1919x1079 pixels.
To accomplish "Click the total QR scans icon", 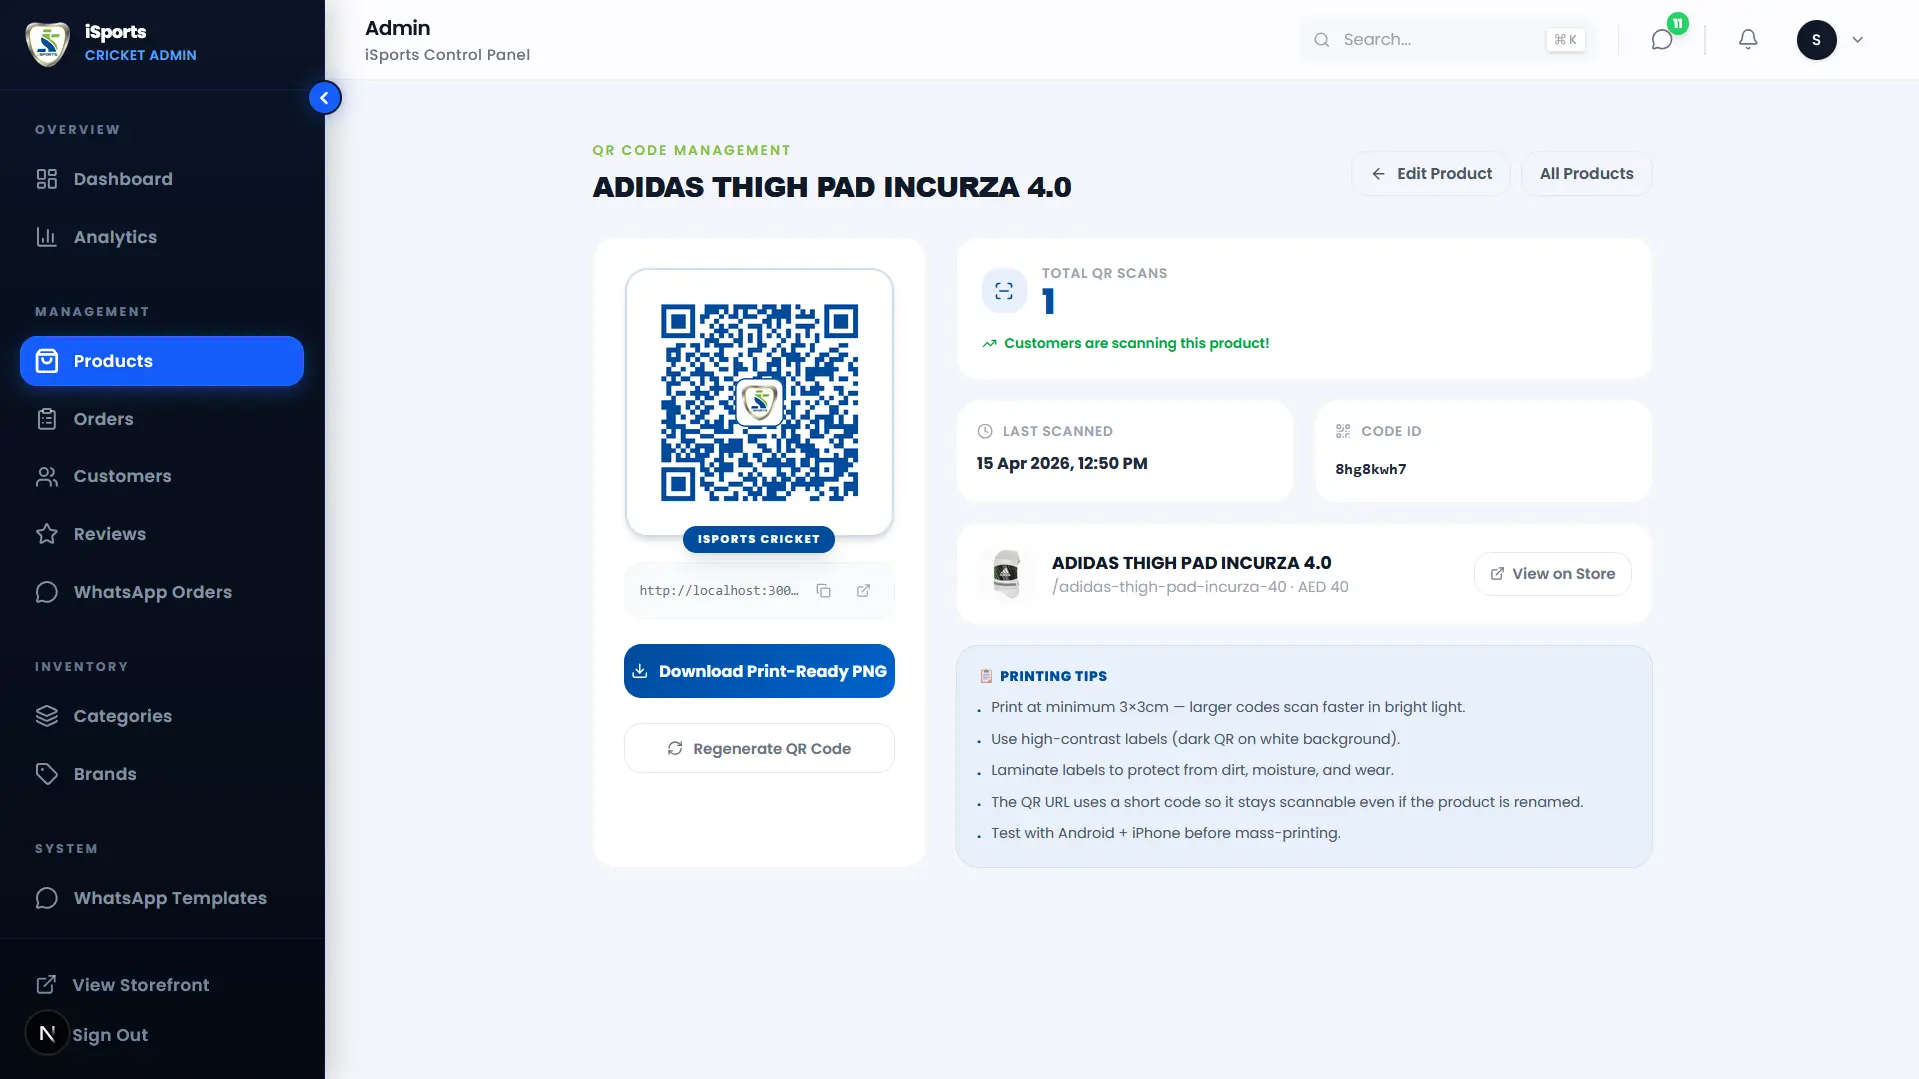I will pyautogui.click(x=1004, y=291).
